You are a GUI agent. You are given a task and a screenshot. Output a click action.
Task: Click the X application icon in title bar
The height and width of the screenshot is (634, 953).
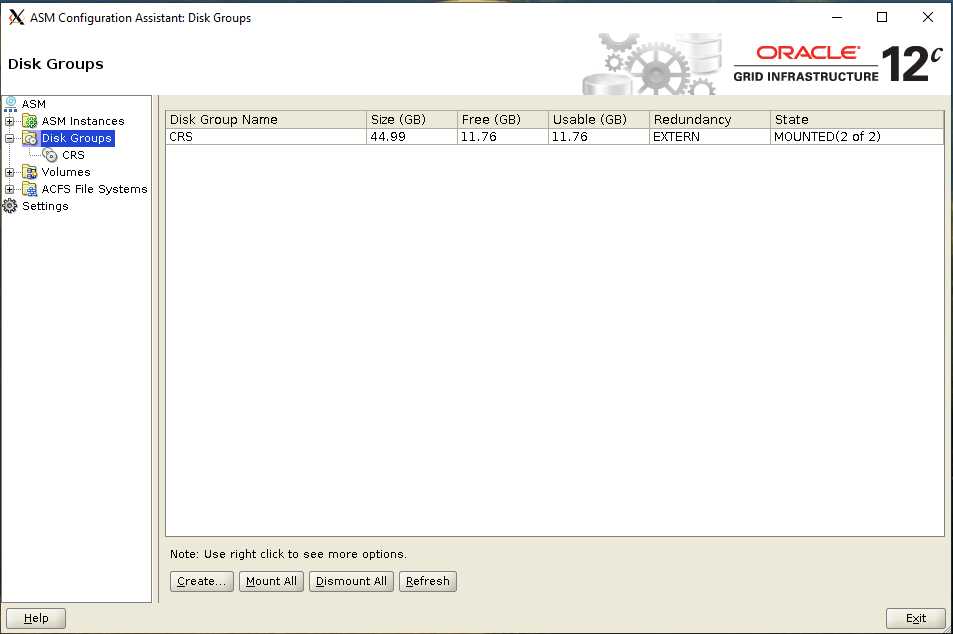16,18
